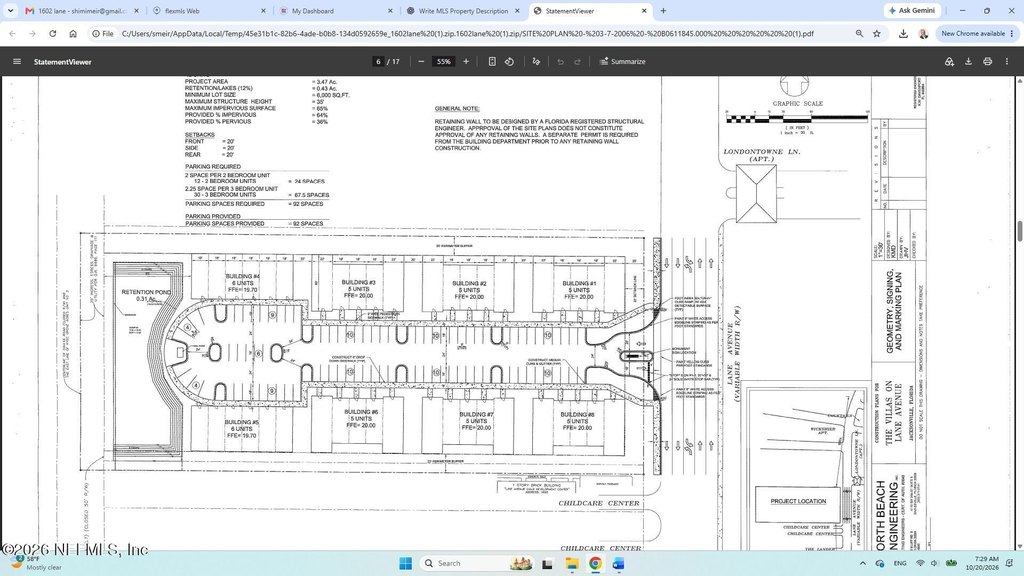Open Word from the taskbar
Image resolution: width=1024 pixels, height=576 pixels.
pyautogui.click(x=618, y=563)
